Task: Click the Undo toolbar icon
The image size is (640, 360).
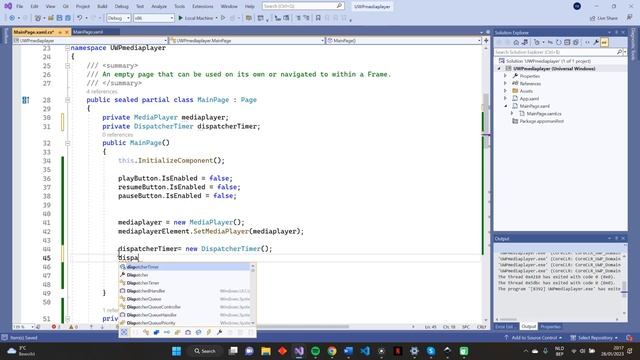Action: [x=80, y=18]
